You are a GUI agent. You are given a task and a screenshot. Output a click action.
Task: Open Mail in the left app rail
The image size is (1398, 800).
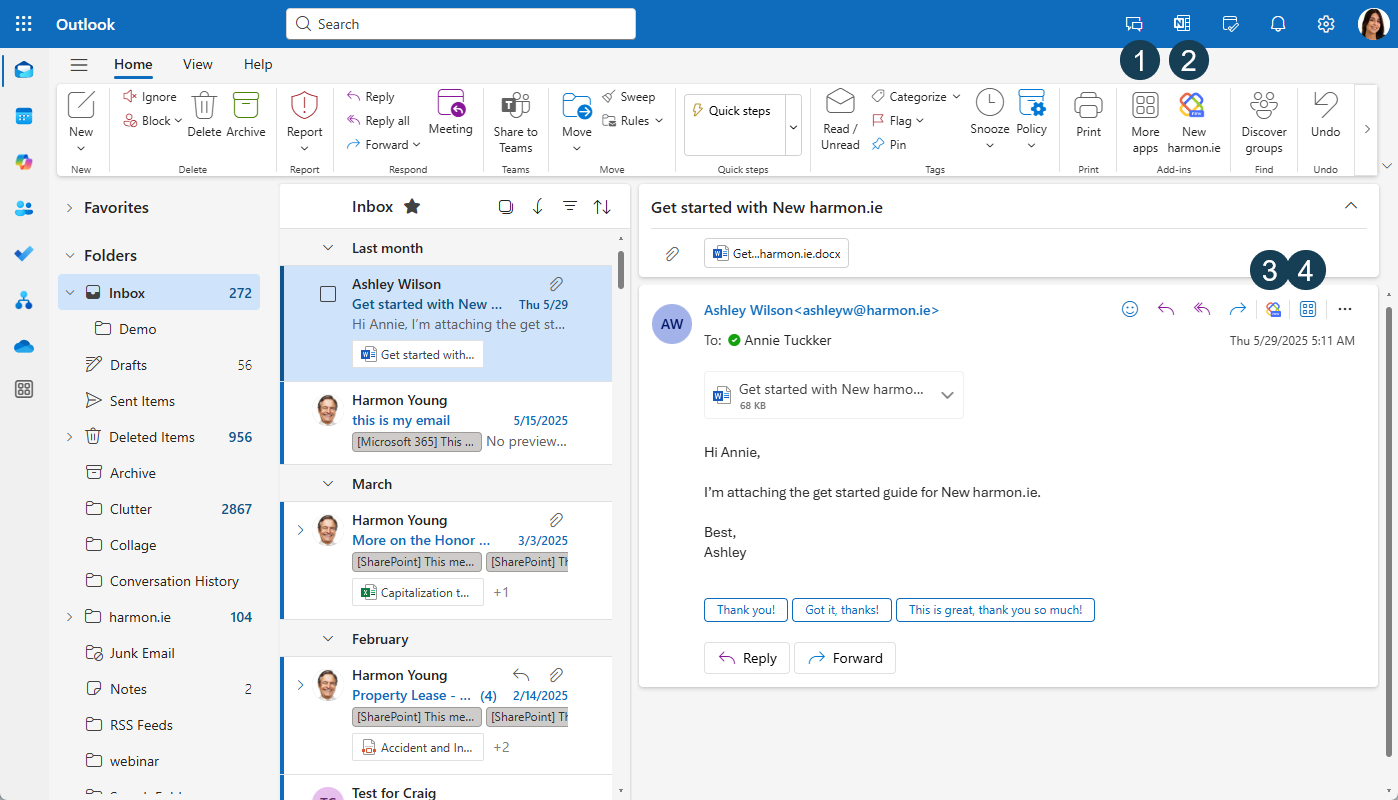[x=24, y=70]
